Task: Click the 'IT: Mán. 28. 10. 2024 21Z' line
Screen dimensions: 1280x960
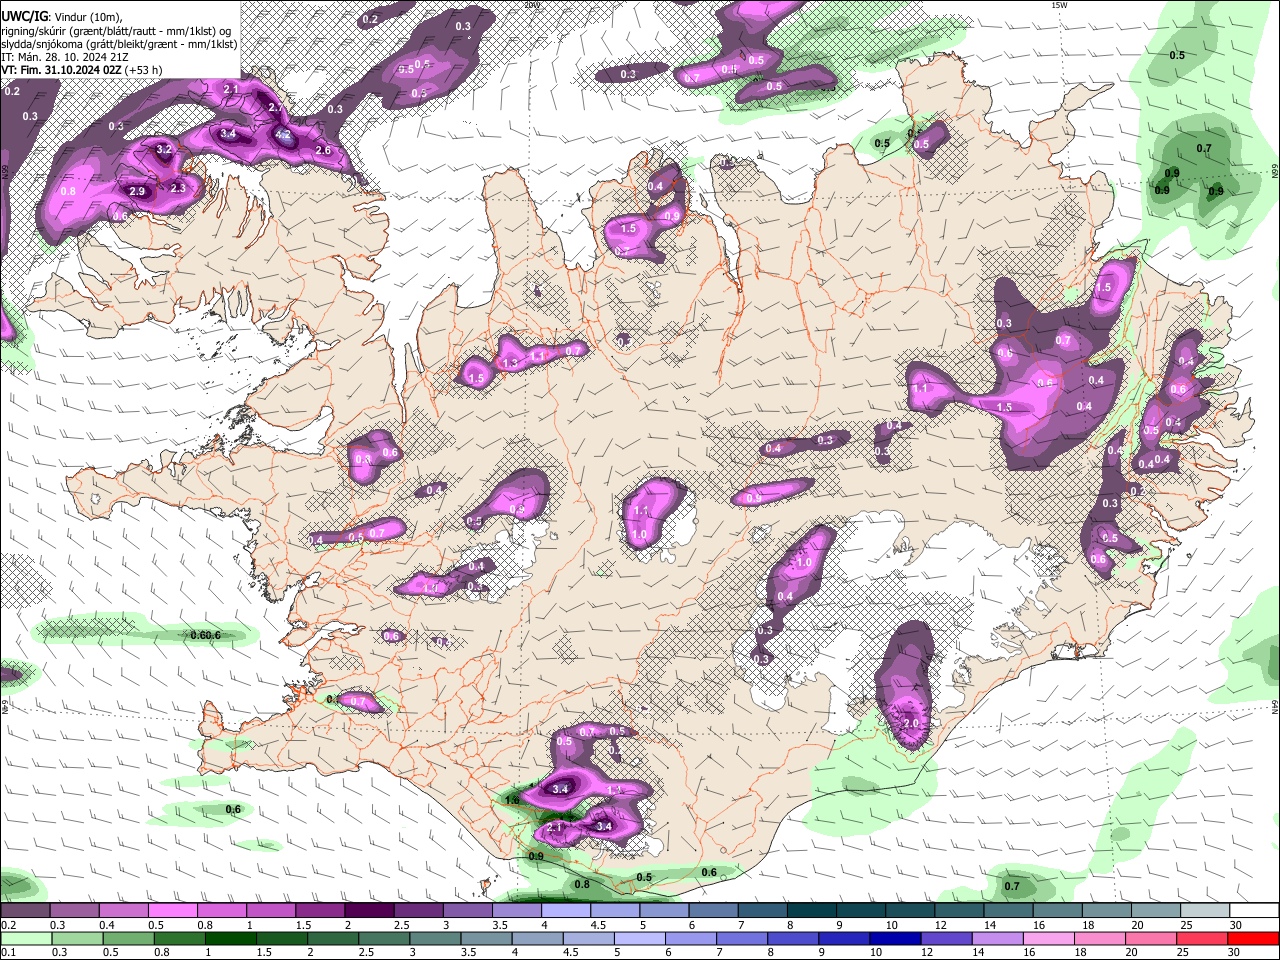Action: (63, 57)
